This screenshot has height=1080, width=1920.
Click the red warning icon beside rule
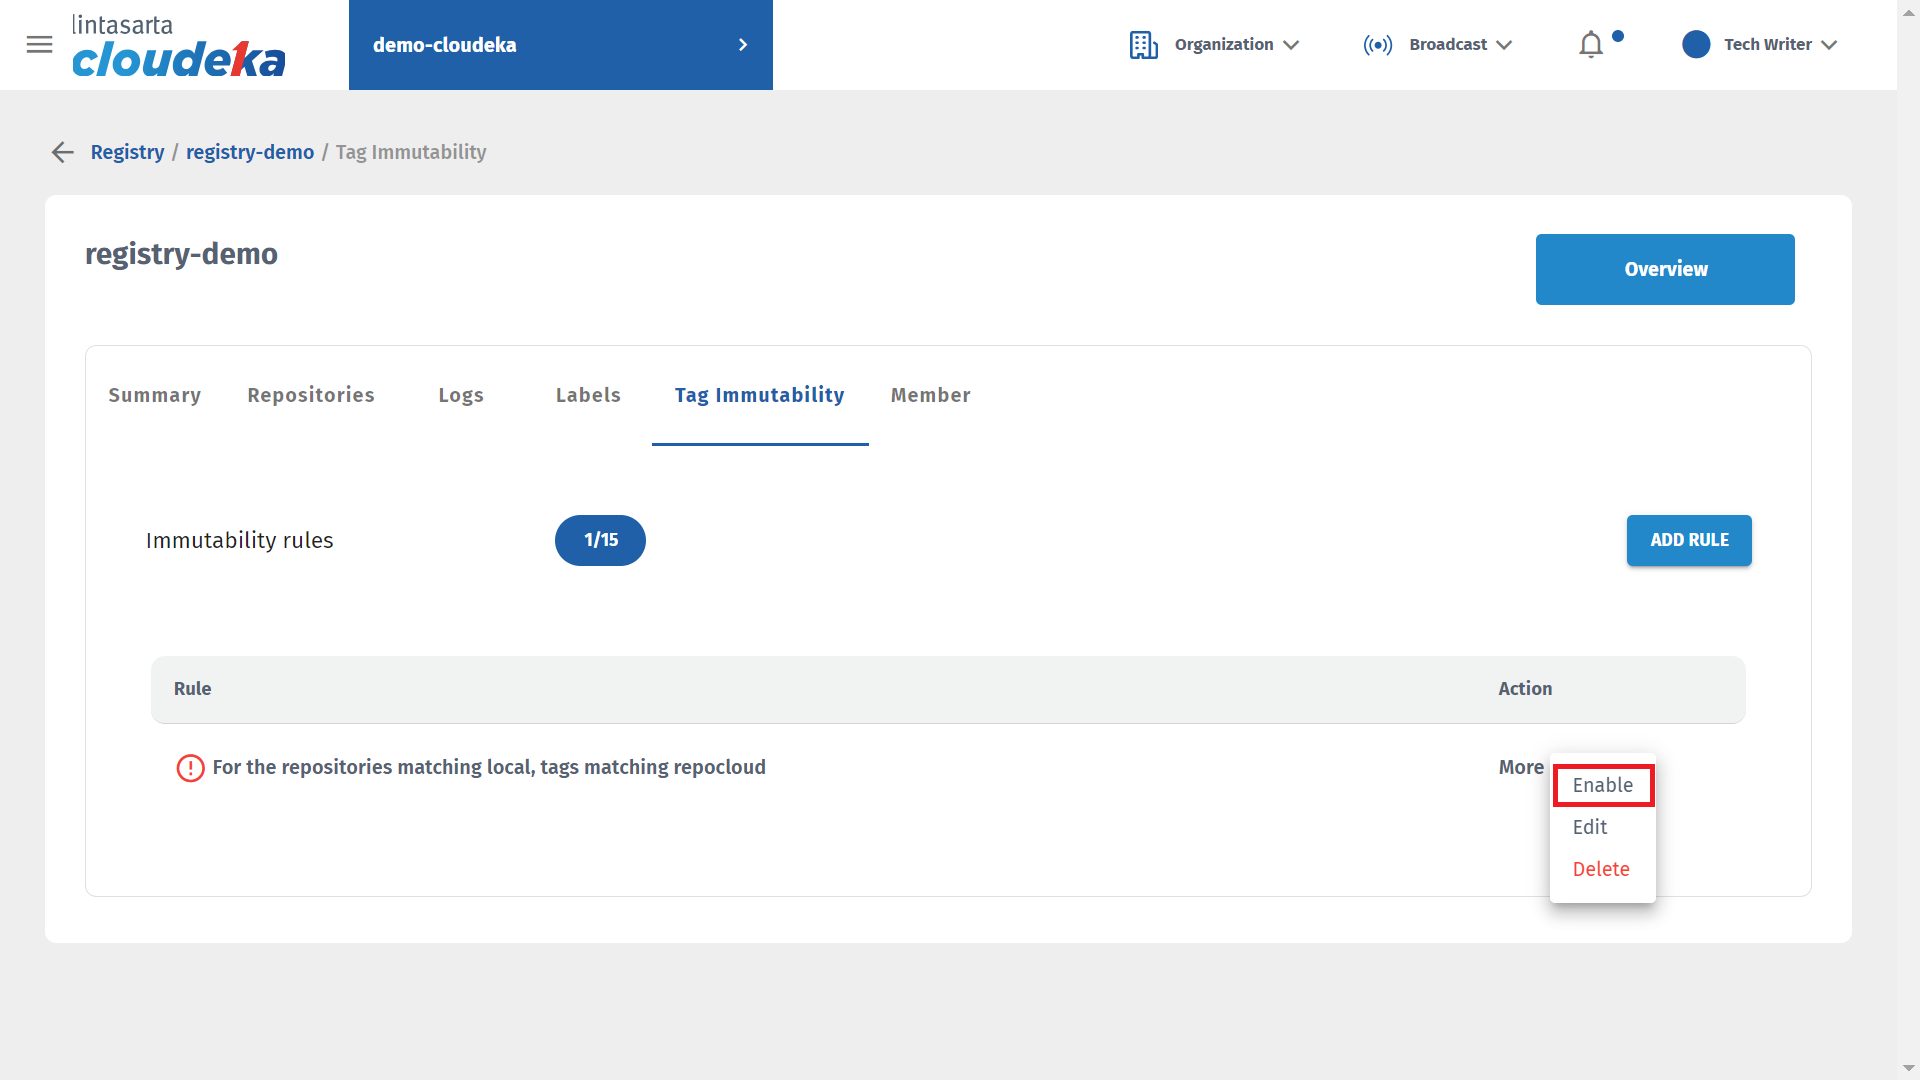coord(190,768)
